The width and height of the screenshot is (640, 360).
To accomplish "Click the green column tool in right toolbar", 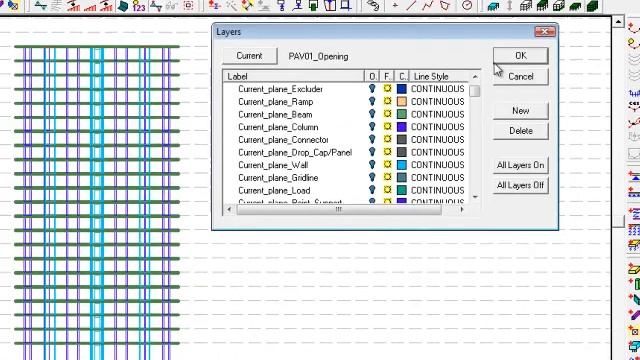I will coord(635,284).
